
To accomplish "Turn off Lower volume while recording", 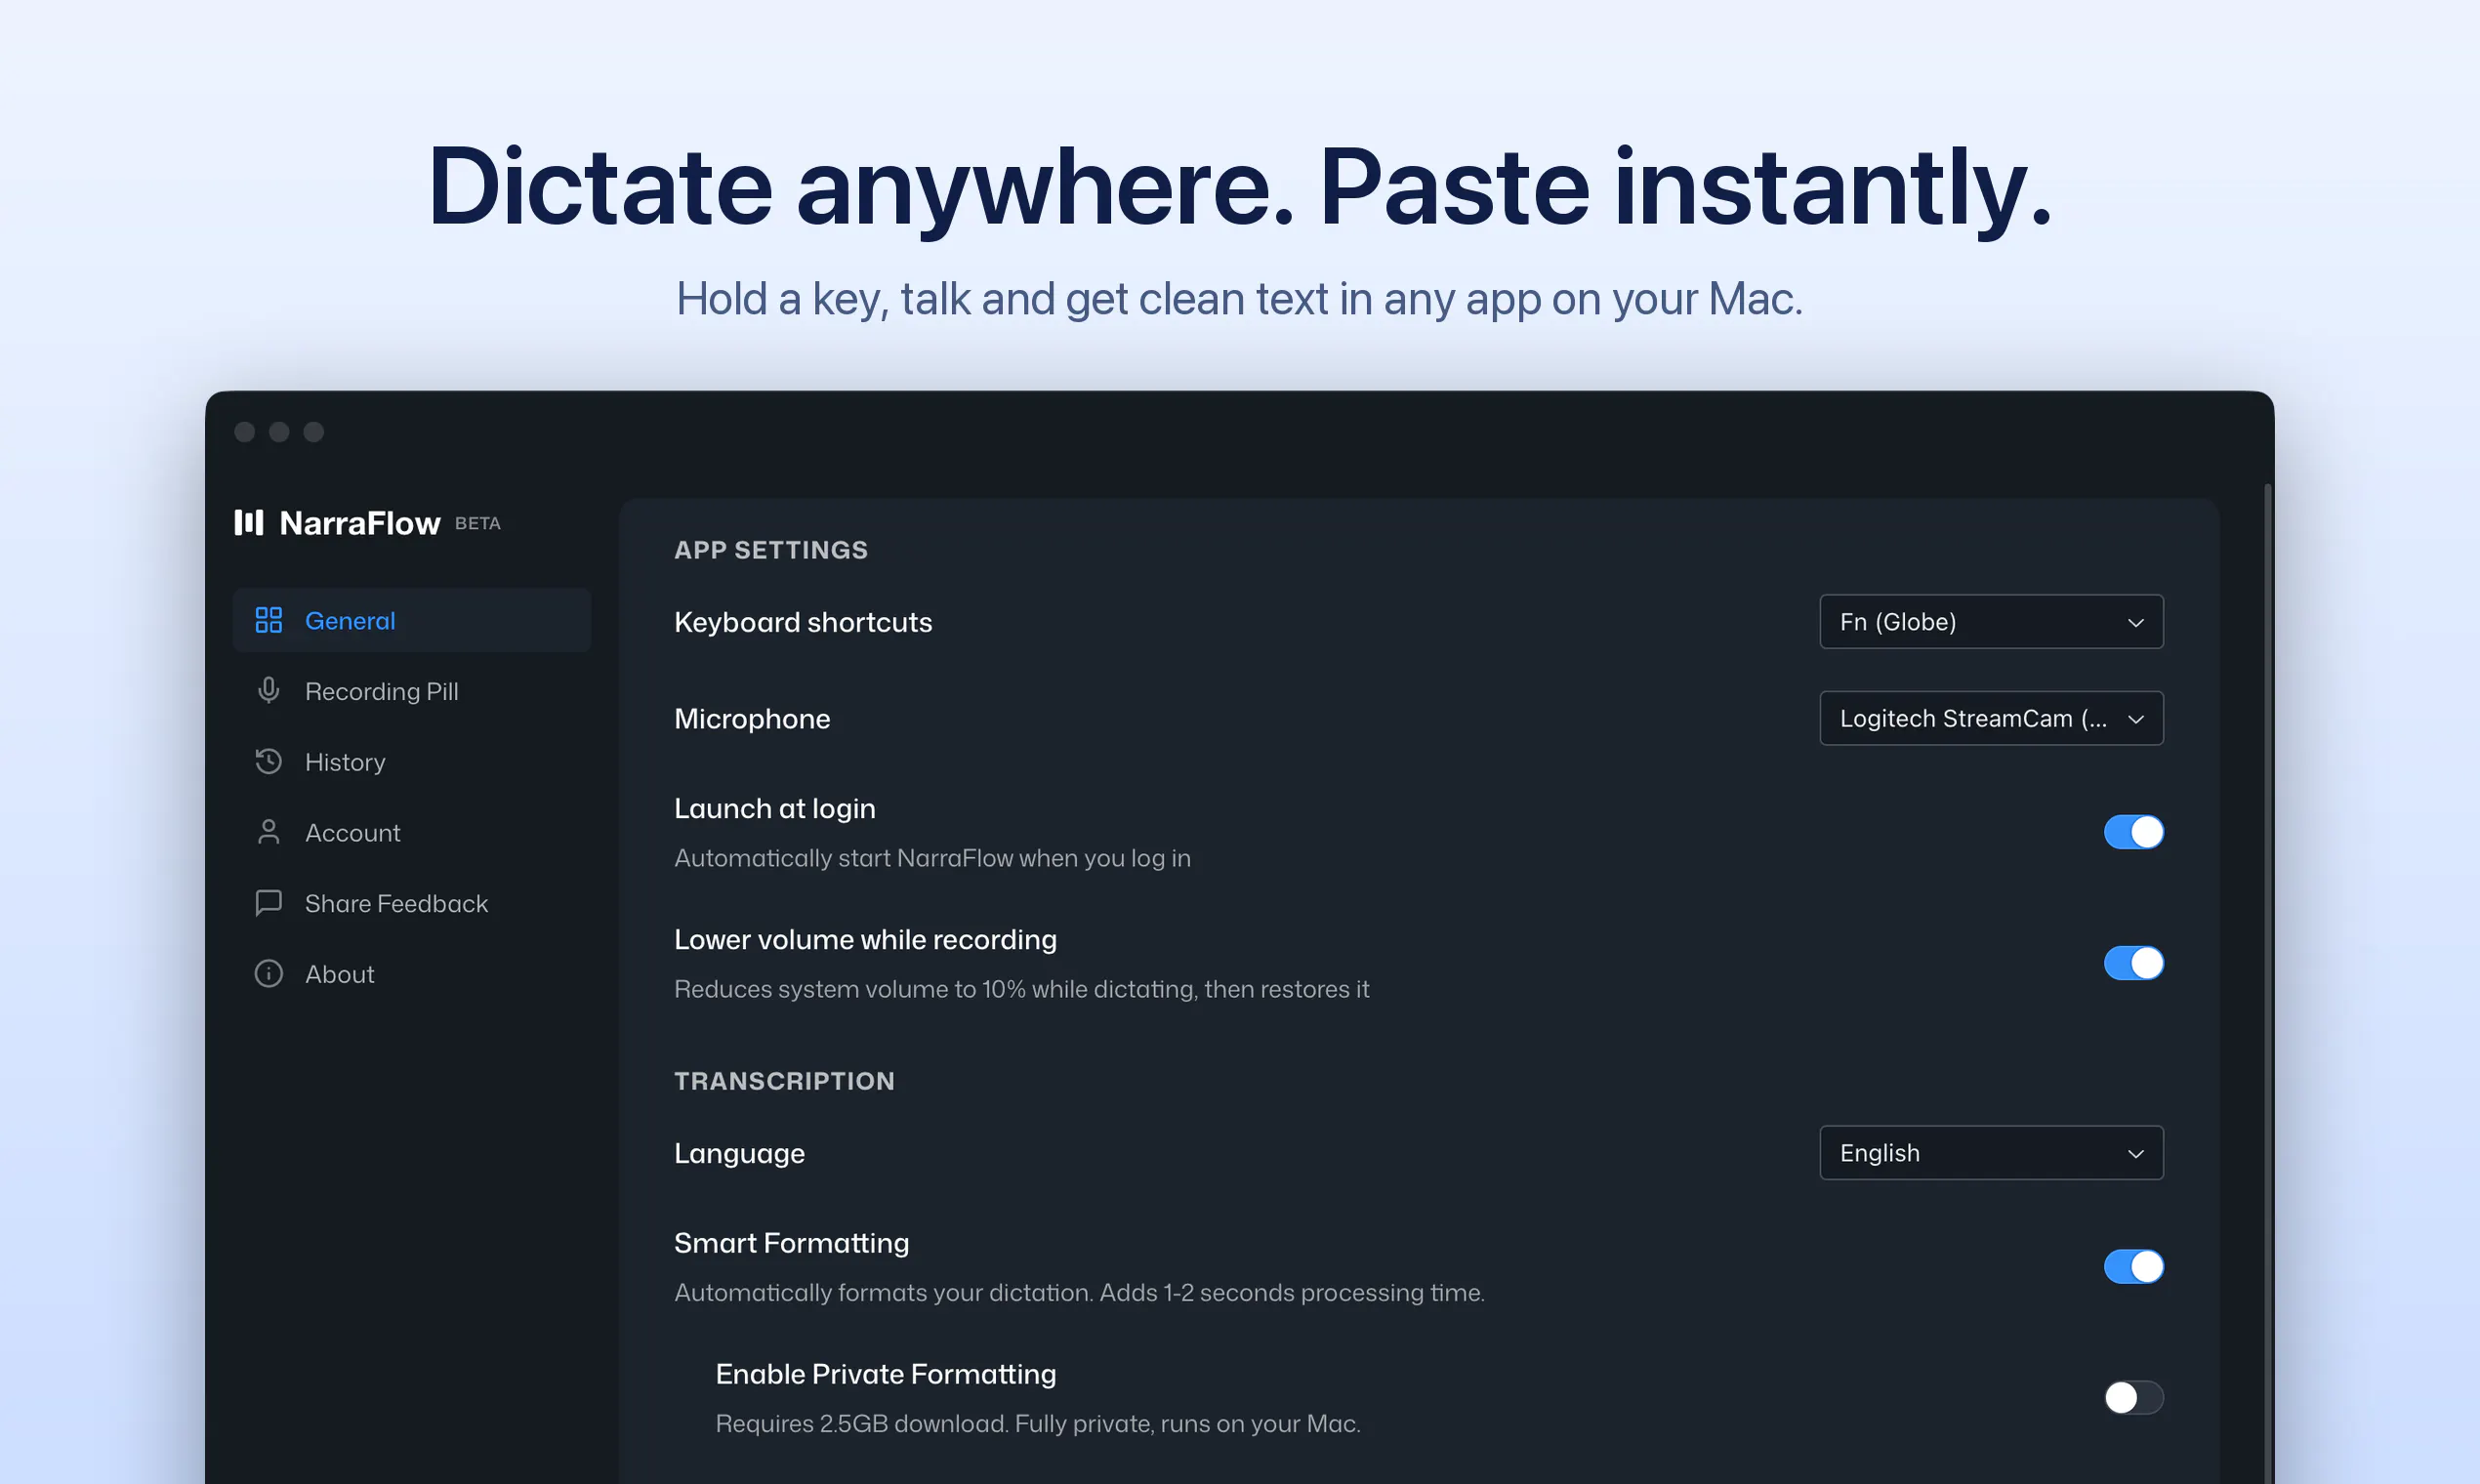I will point(2133,963).
